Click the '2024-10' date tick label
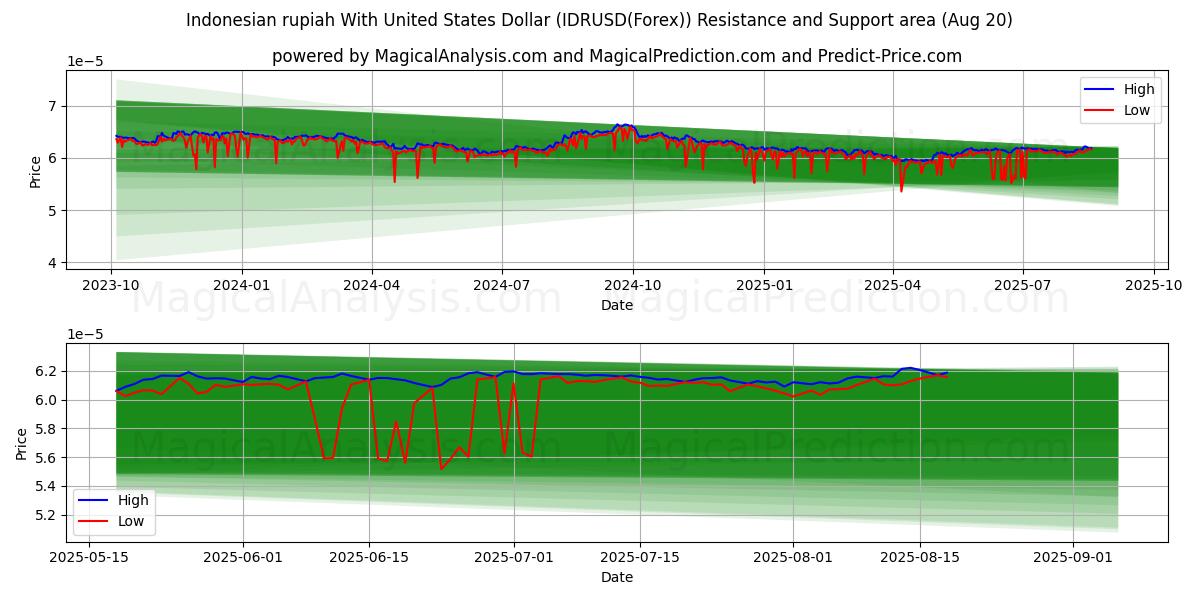Viewport: 1200px width, 600px height. (x=633, y=284)
